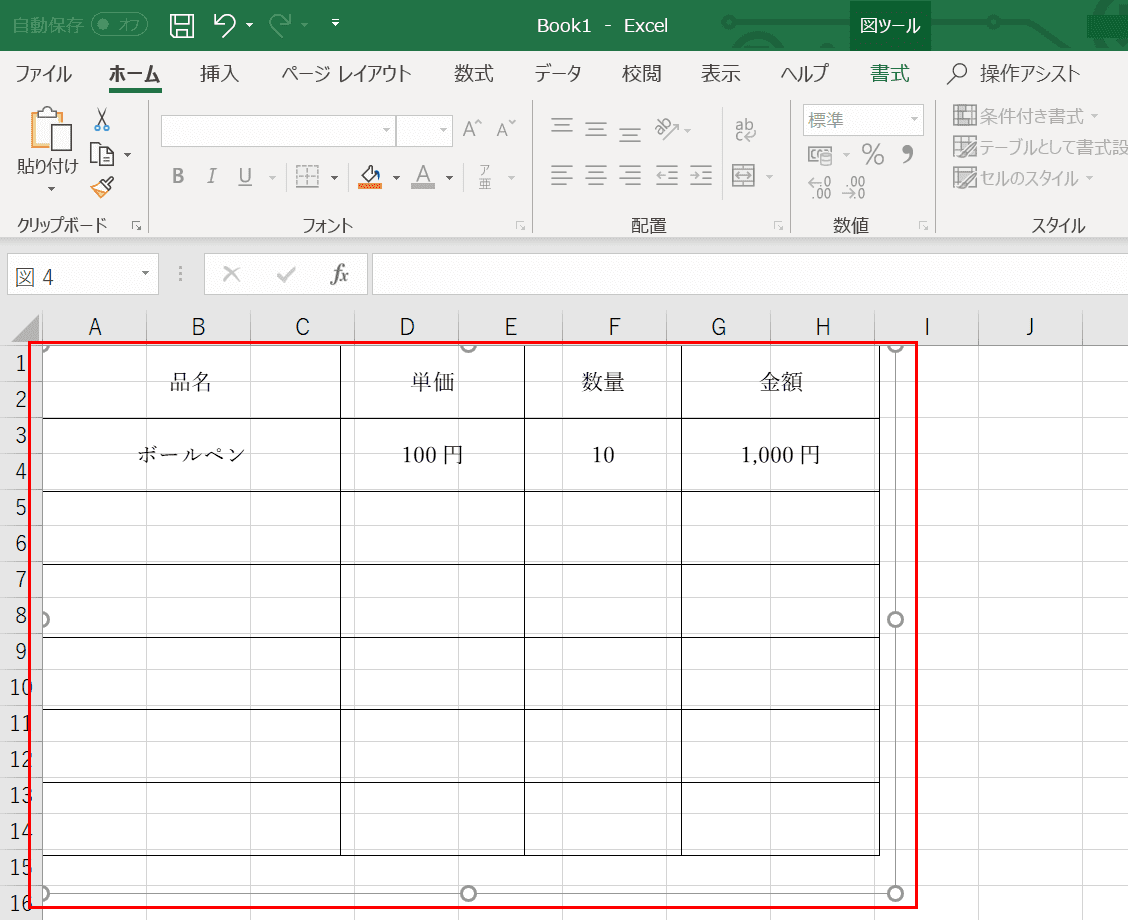Screen dimensions: 1128x920
Task: Open the フォント group dialog launcher
Action: click(x=520, y=226)
